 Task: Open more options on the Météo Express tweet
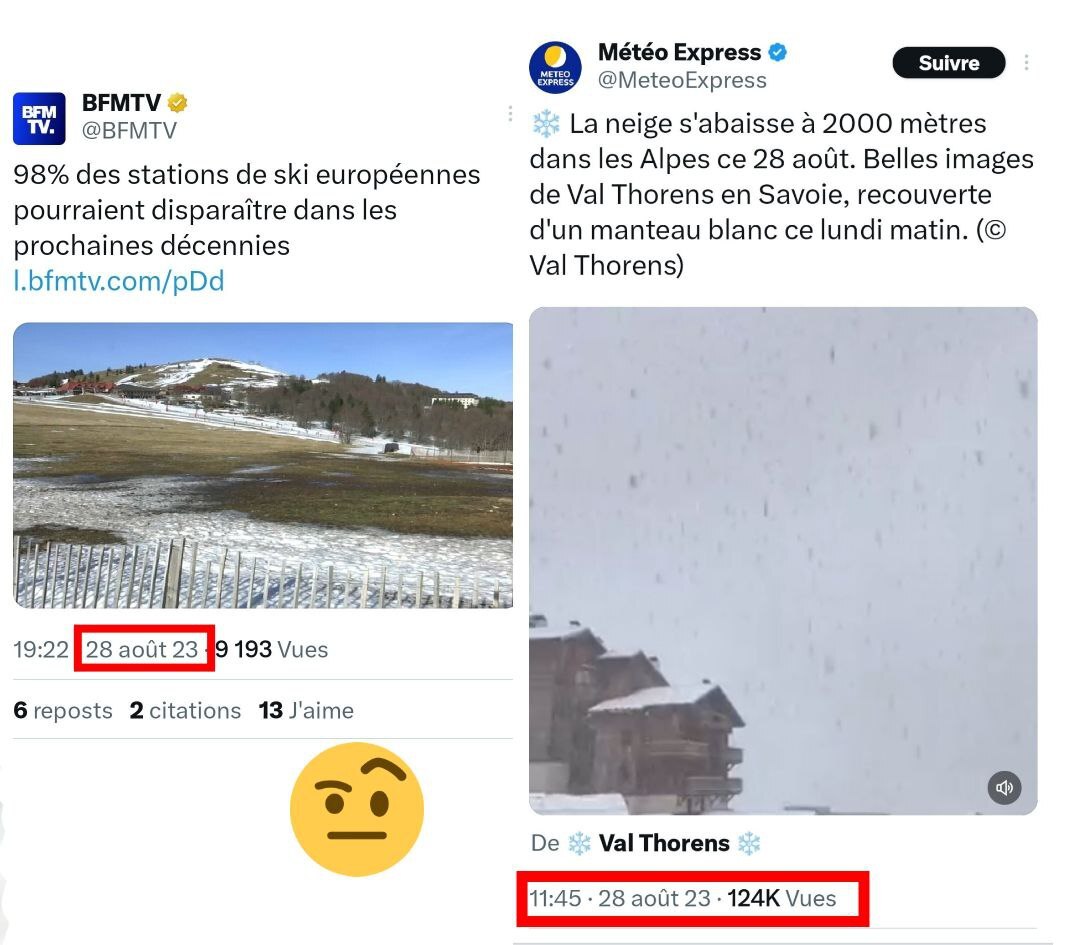(1026, 63)
